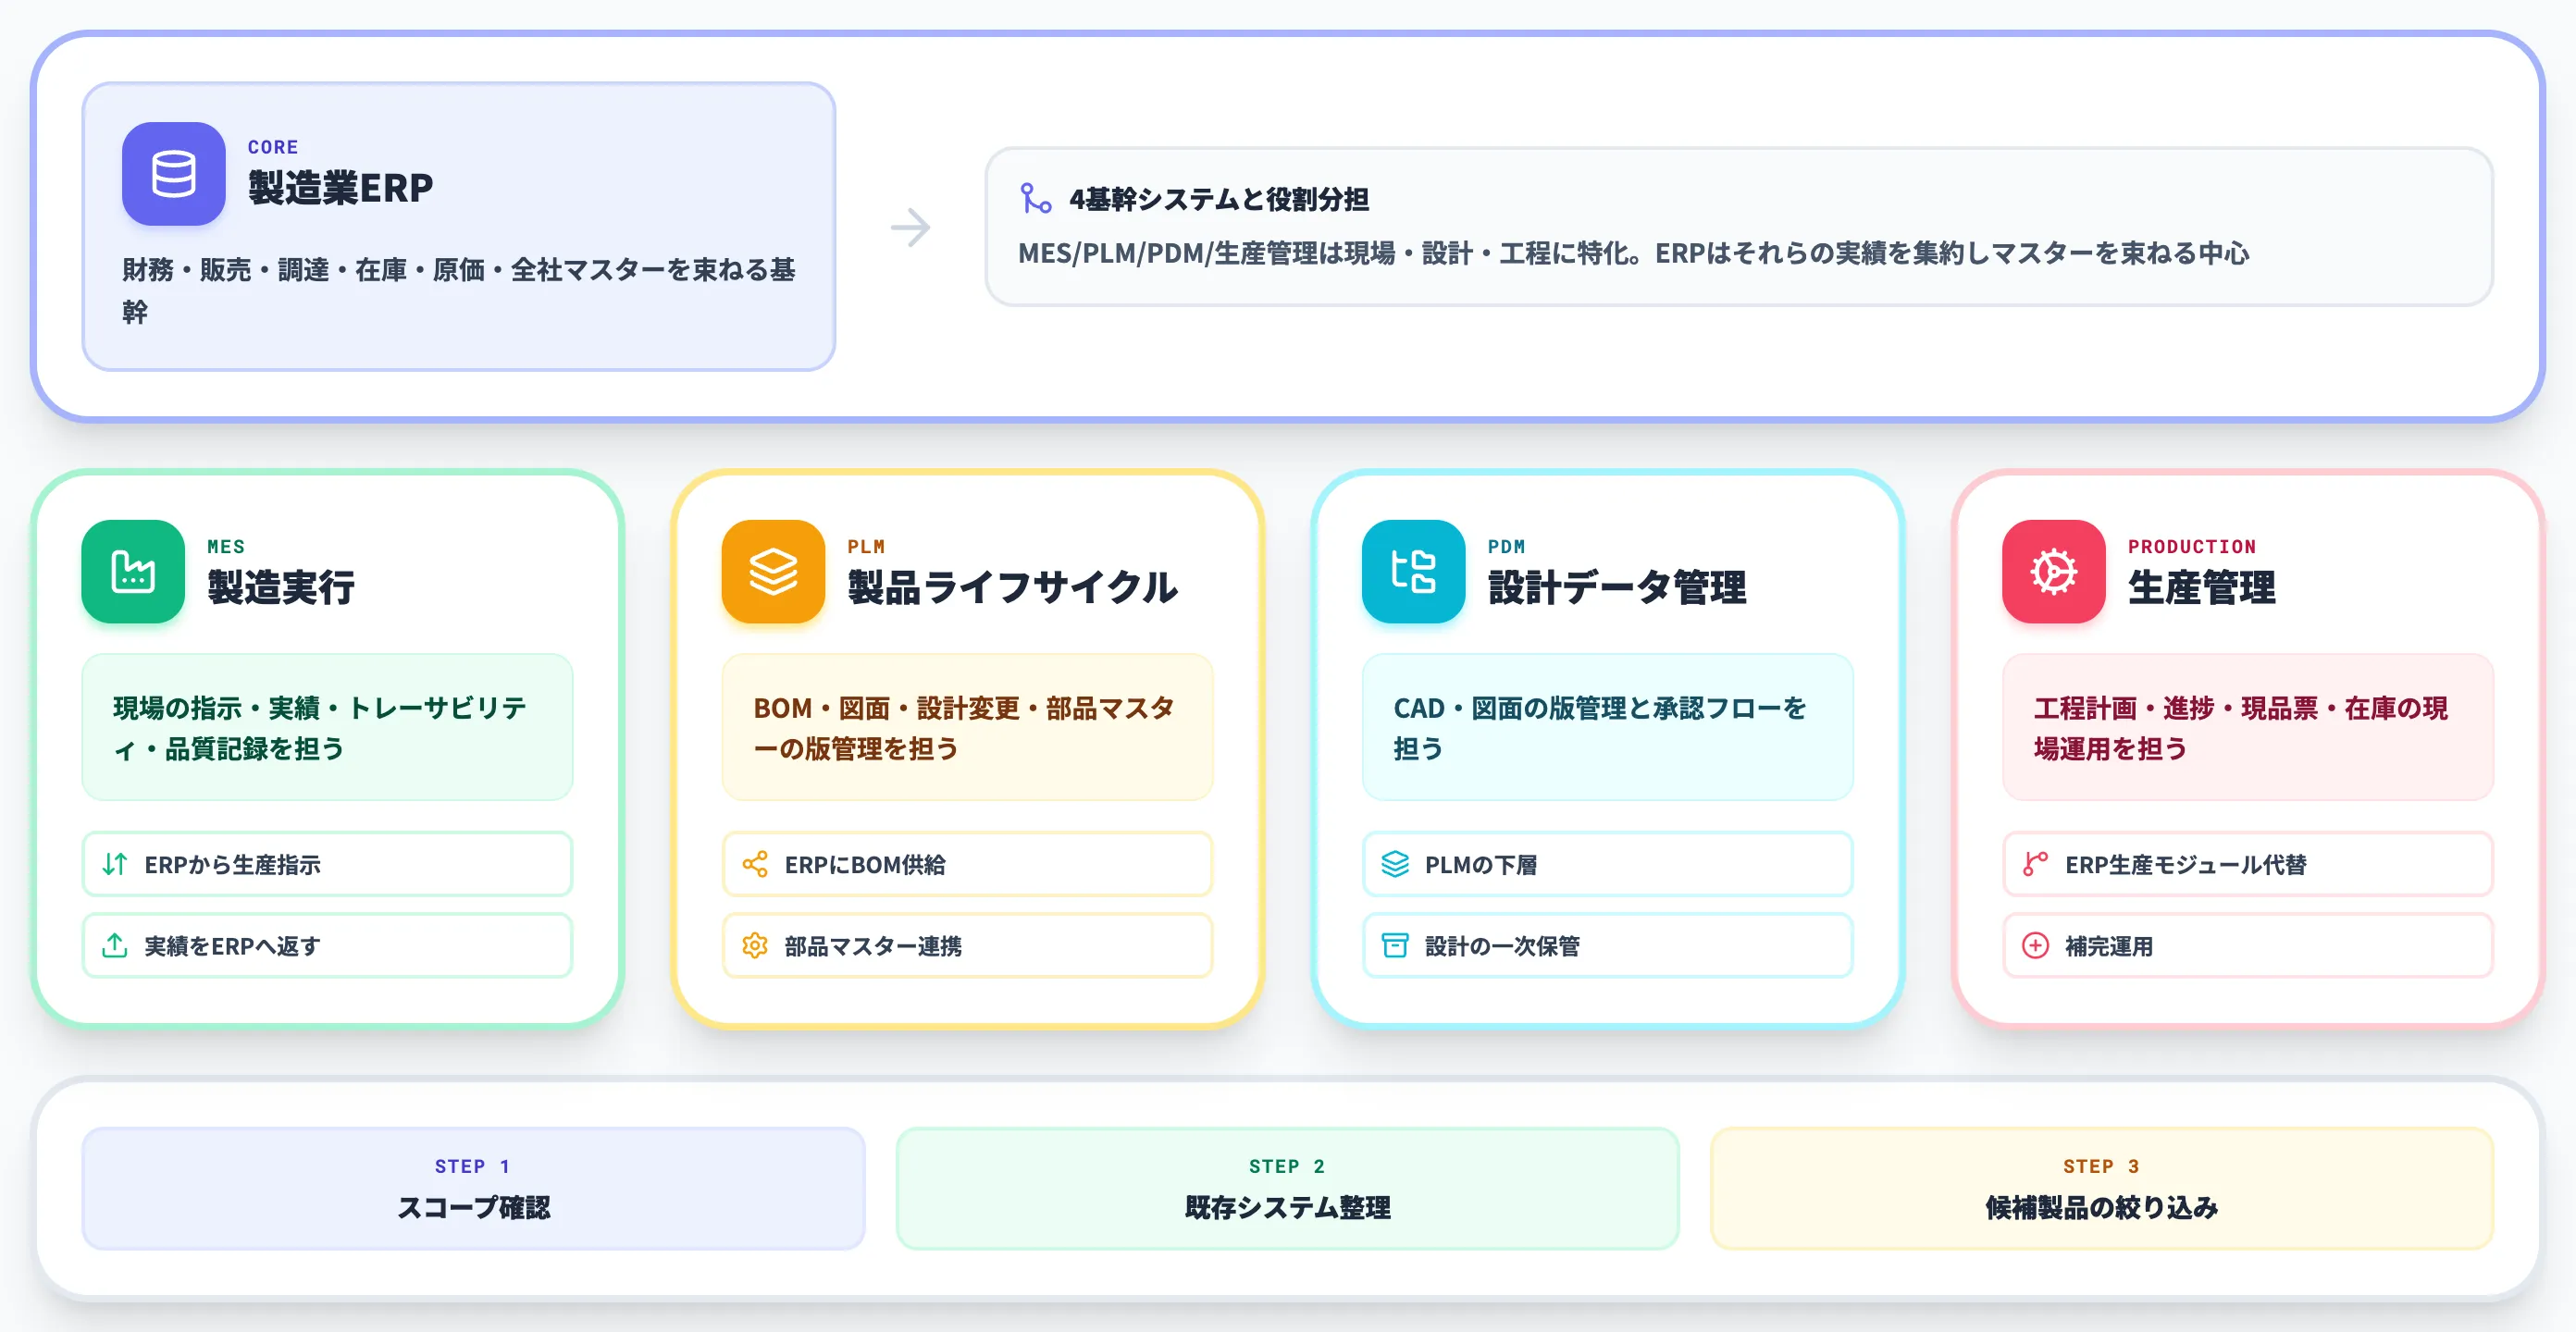2576x1332 pixels.
Task: Select the 補完運用 chip
Action: [x=2247, y=945]
